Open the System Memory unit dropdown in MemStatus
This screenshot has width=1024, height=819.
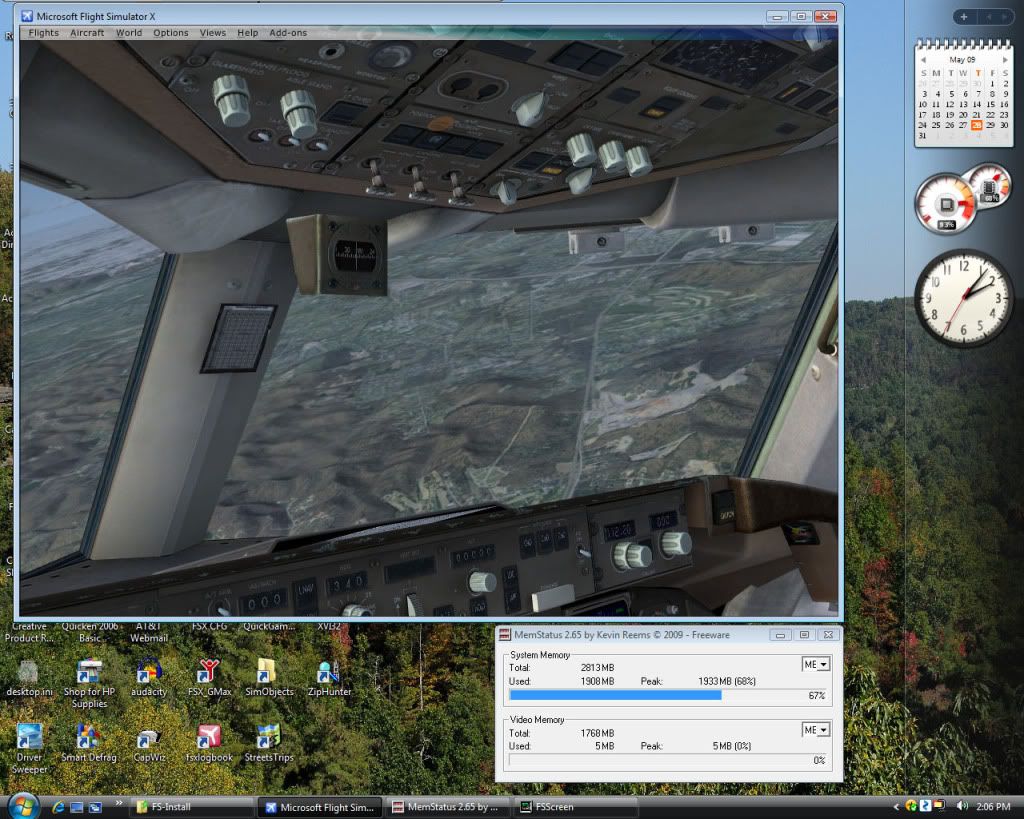tap(816, 664)
